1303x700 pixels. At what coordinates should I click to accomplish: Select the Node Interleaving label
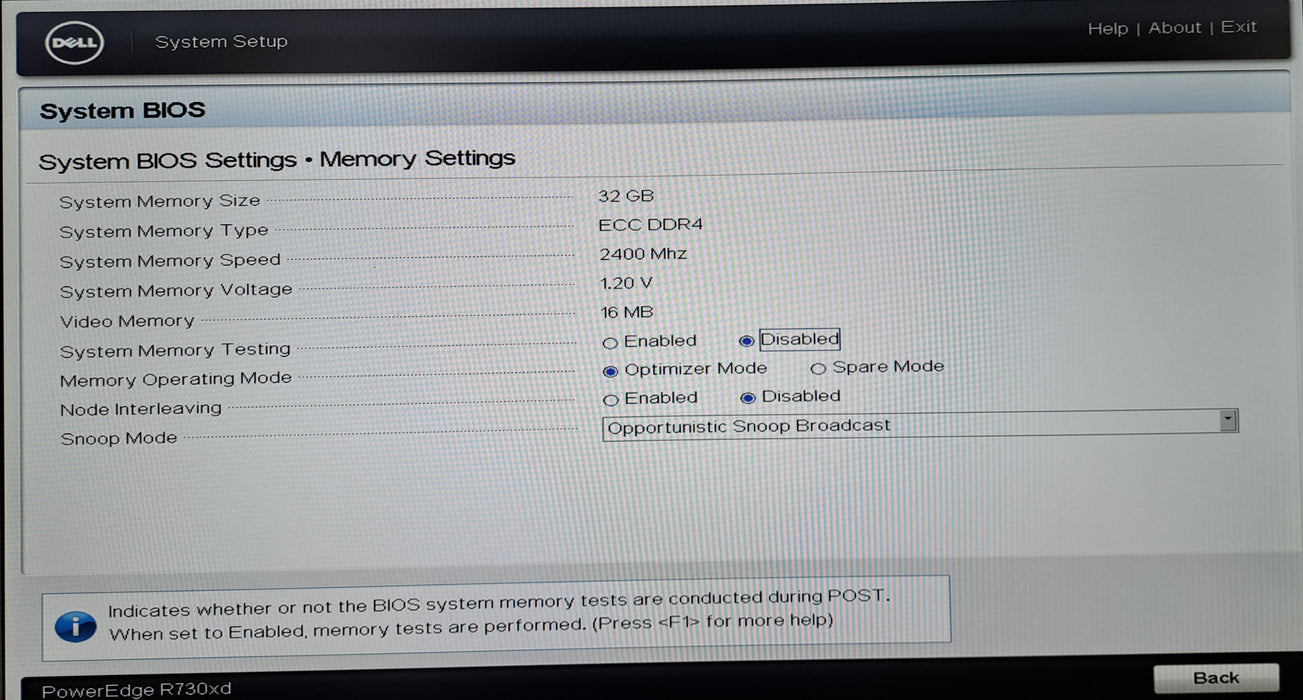click(141, 409)
